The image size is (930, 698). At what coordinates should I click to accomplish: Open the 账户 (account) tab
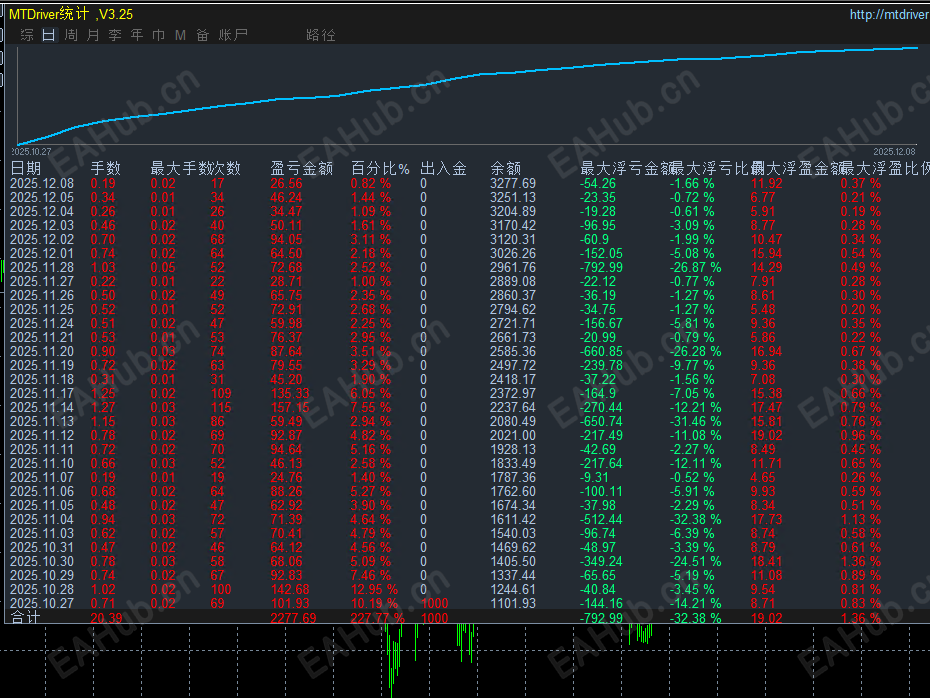(x=233, y=35)
